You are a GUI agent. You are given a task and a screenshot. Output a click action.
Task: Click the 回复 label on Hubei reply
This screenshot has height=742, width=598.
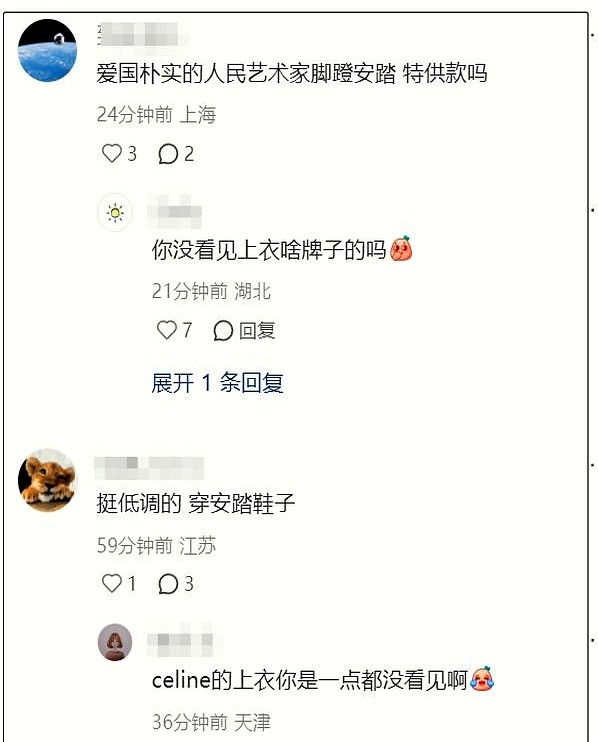(x=257, y=330)
